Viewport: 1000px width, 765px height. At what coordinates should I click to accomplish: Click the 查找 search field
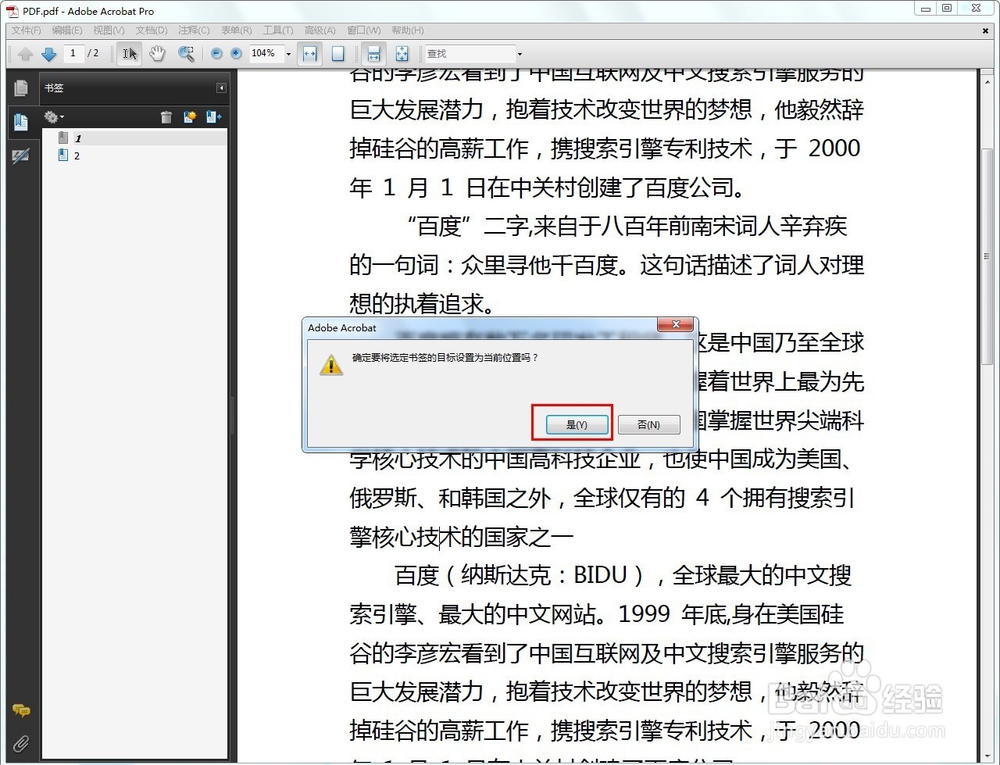click(470, 54)
